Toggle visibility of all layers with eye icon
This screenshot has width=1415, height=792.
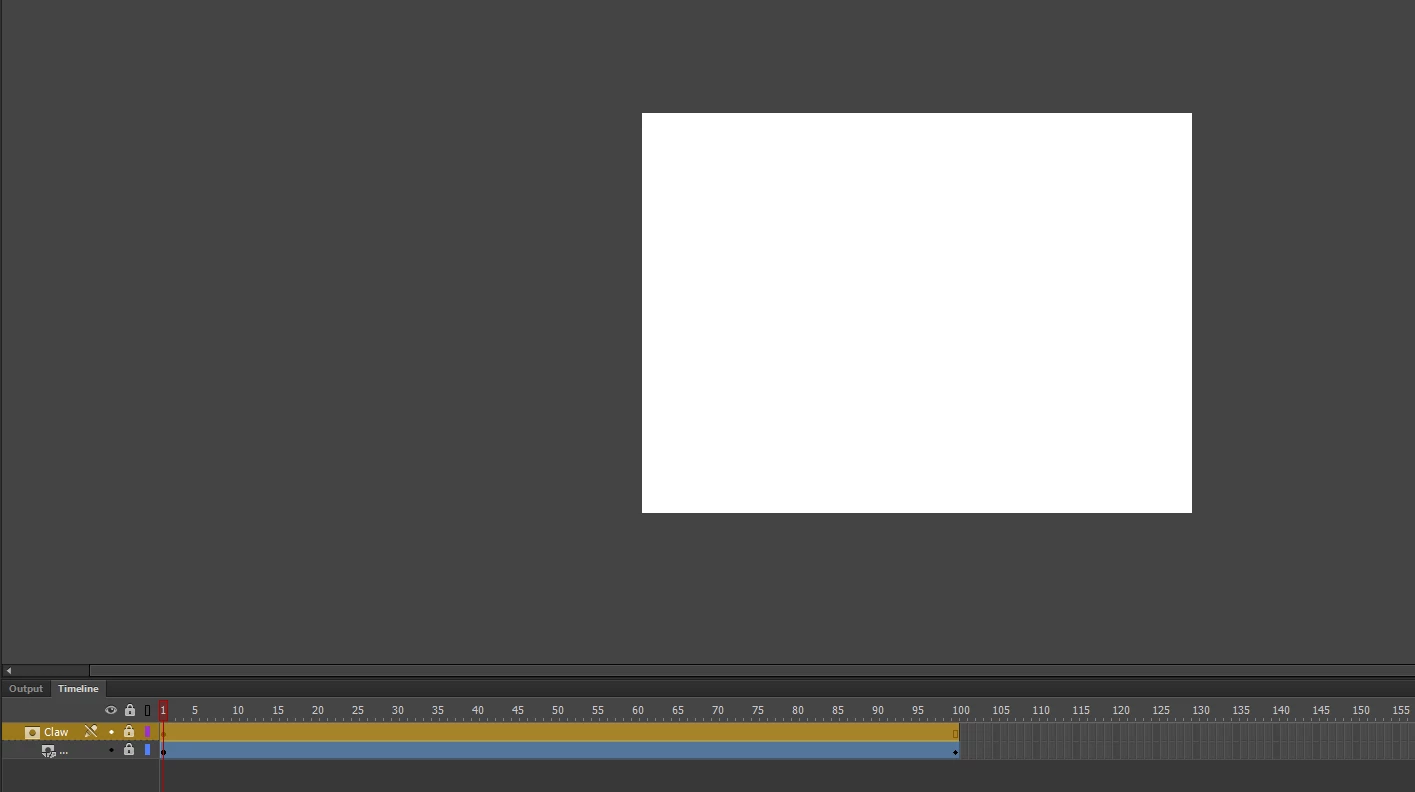click(111, 710)
